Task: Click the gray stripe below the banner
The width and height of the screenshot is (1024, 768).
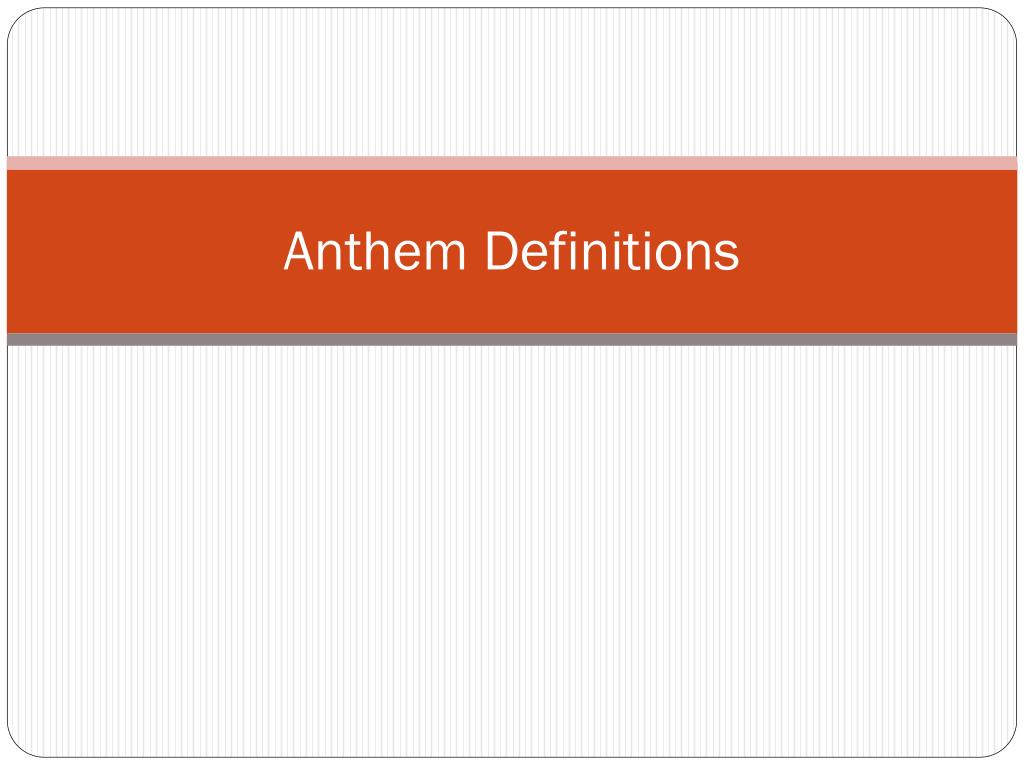Action: pyautogui.click(x=512, y=340)
